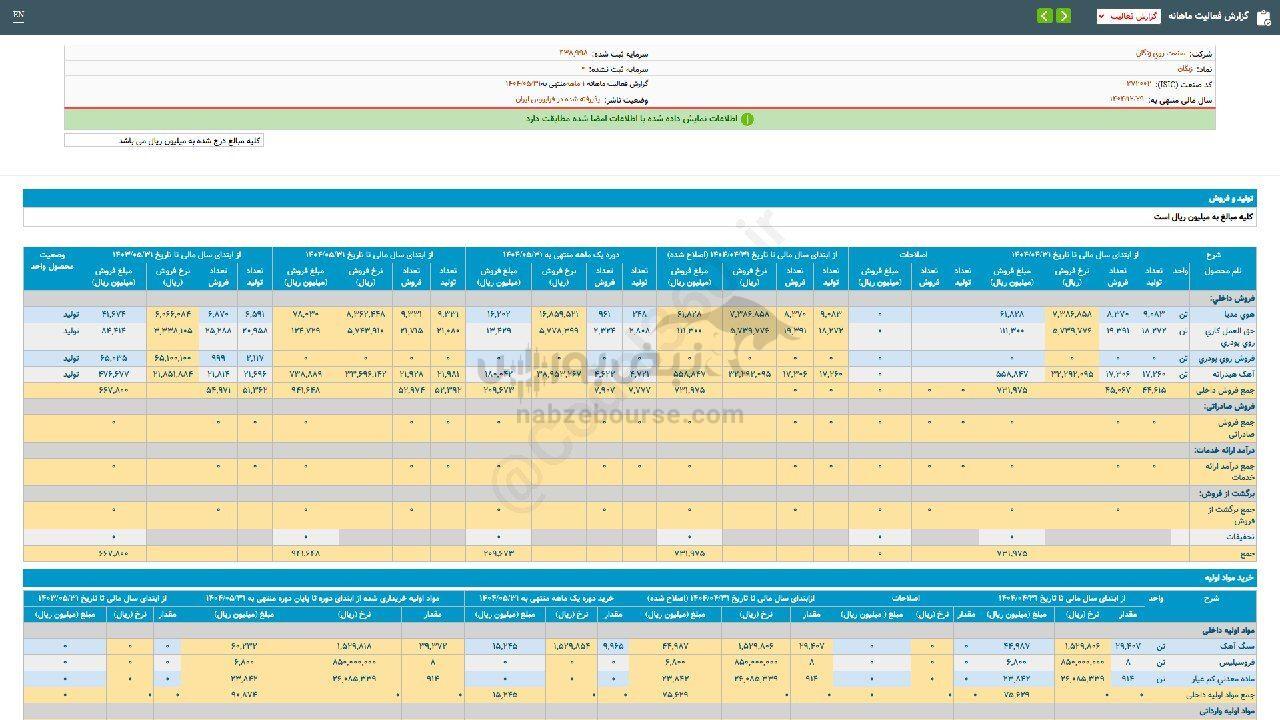Screen dimensions: 1280x720
Task: Click the جمع فروش داخلی total row label
Action: click(1223, 389)
